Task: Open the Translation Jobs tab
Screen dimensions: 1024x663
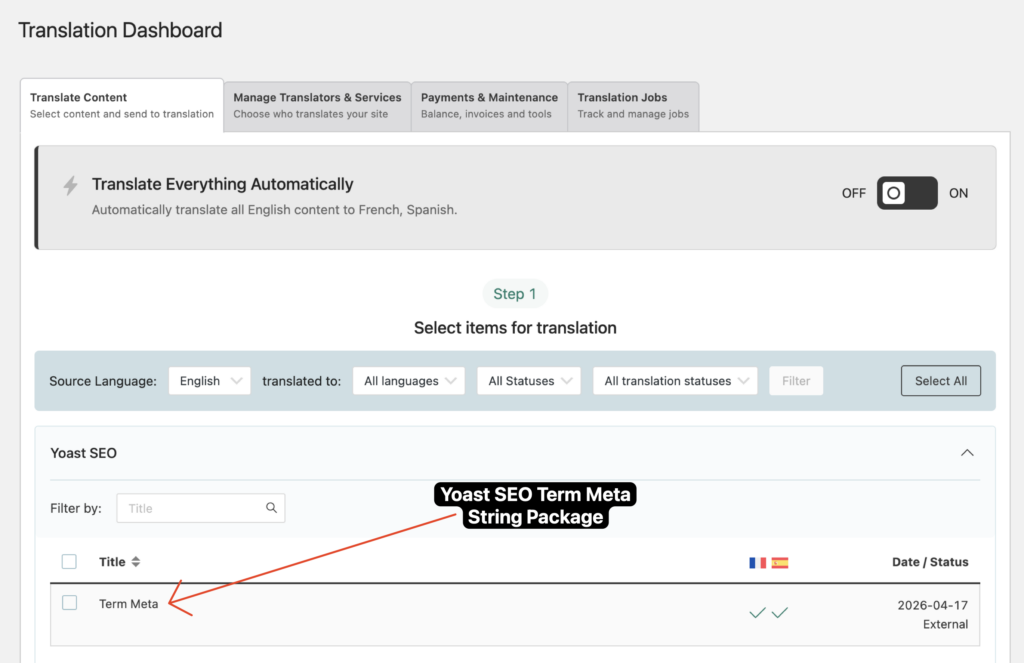Action: tap(633, 106)
